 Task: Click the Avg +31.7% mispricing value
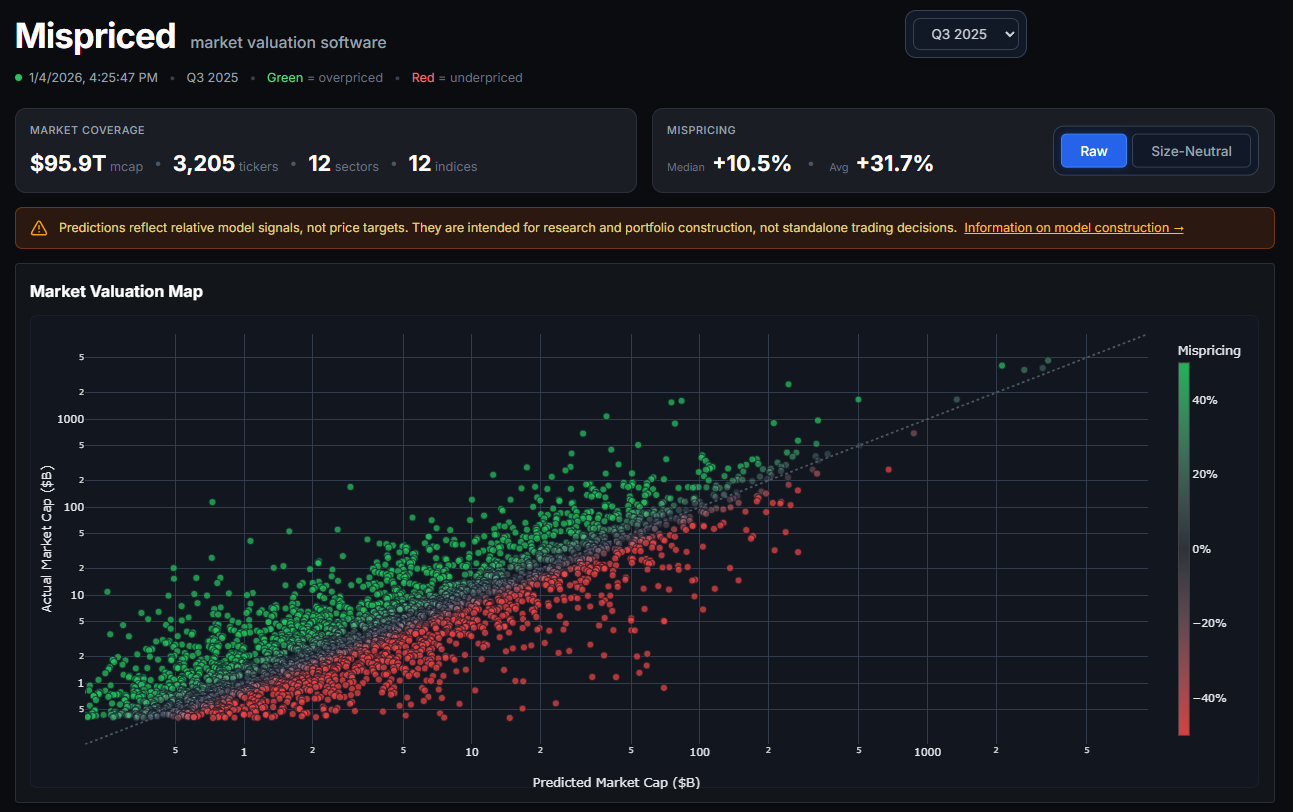point(894,164)
